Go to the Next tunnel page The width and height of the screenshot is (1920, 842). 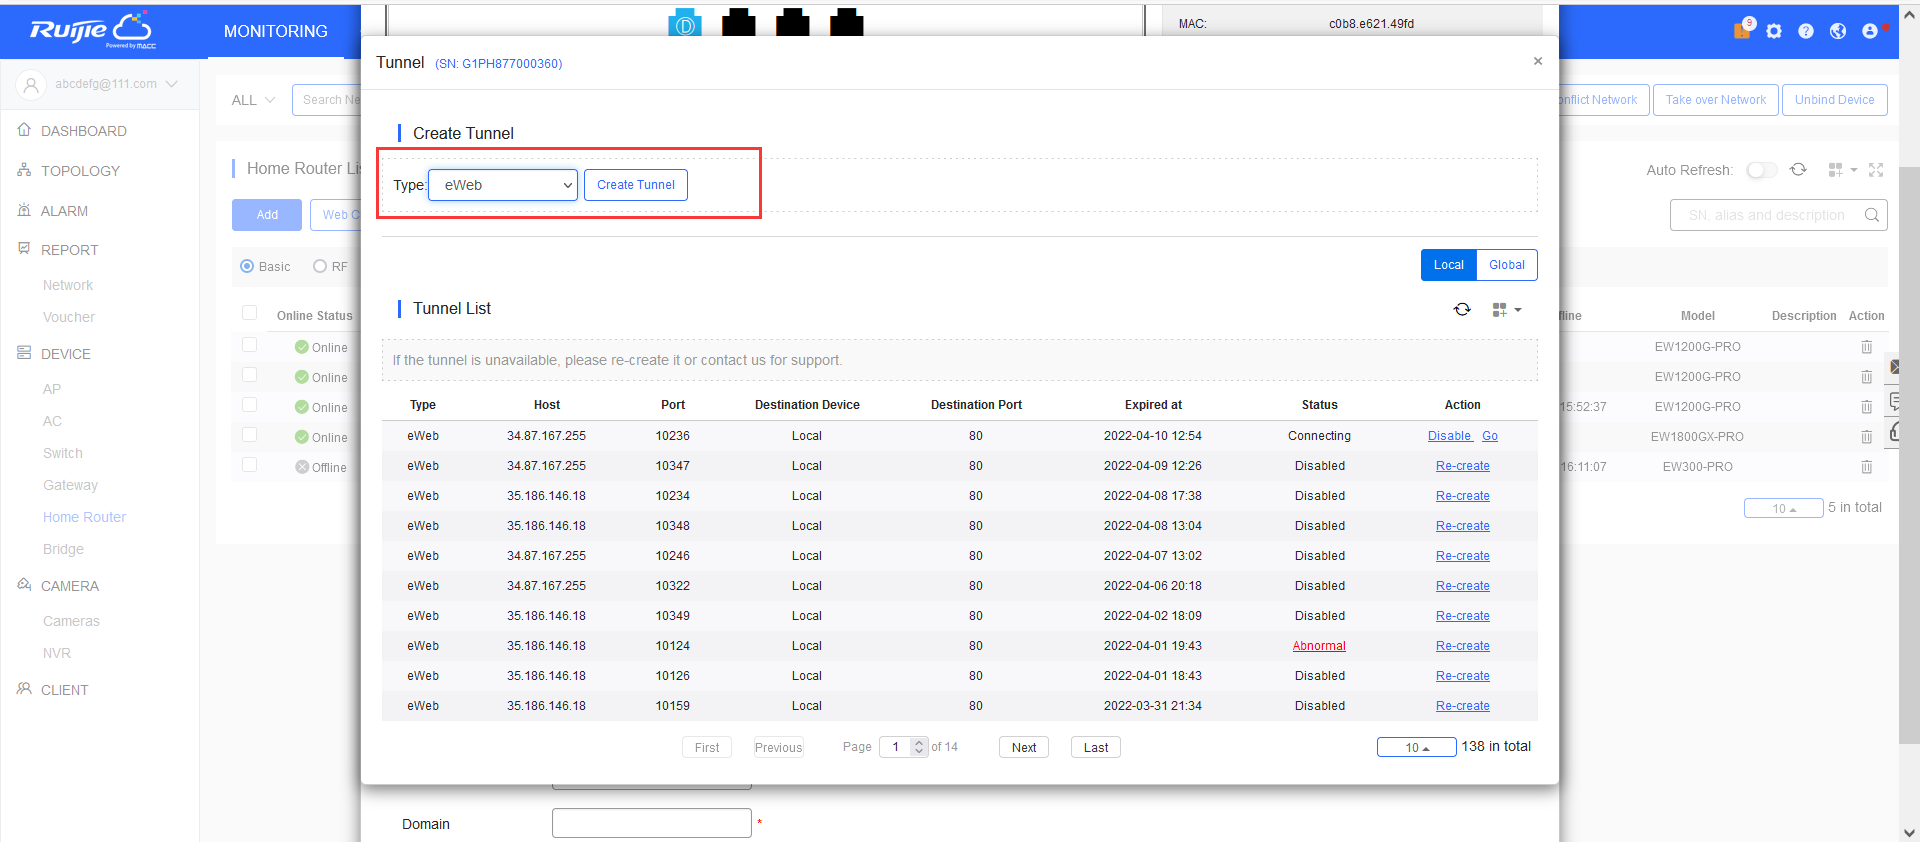1024,747
